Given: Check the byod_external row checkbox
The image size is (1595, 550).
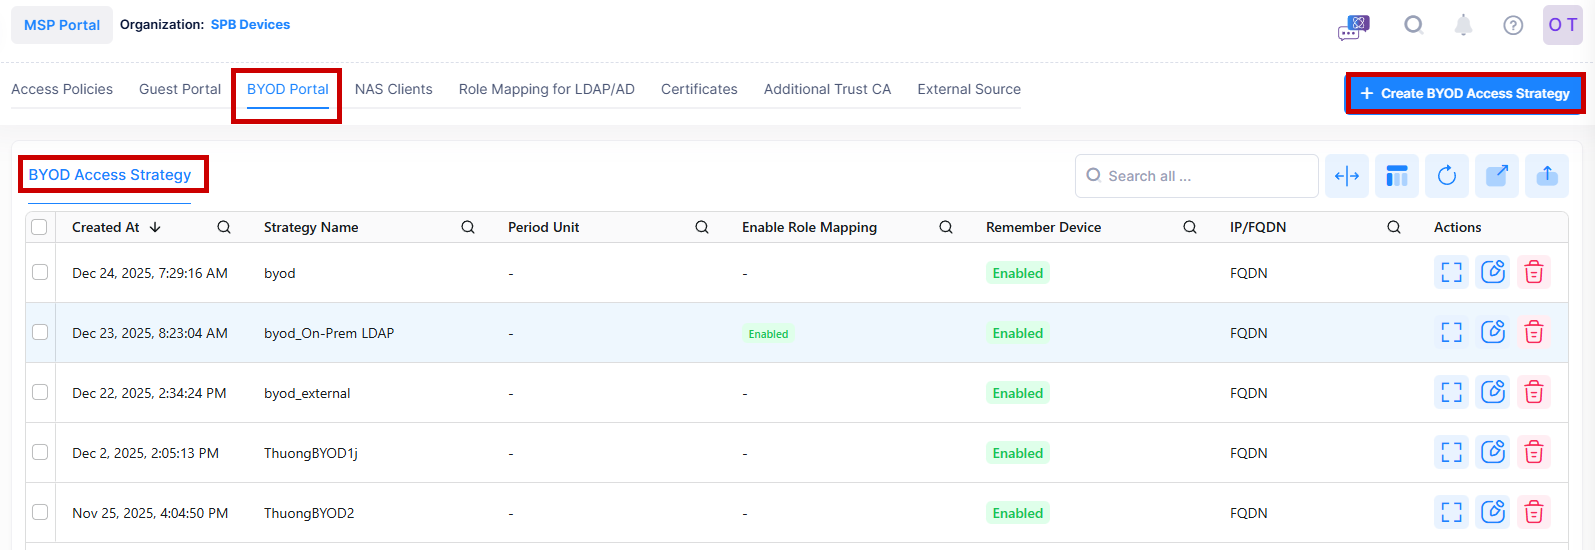Looking at the screenshot, I should coord(40,392).
